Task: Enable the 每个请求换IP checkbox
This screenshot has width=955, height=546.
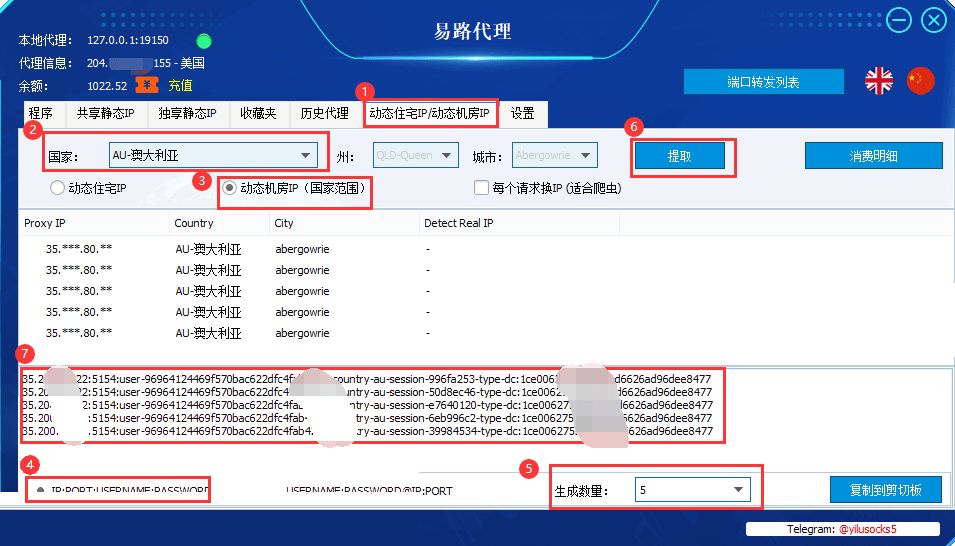Action: 481,188
